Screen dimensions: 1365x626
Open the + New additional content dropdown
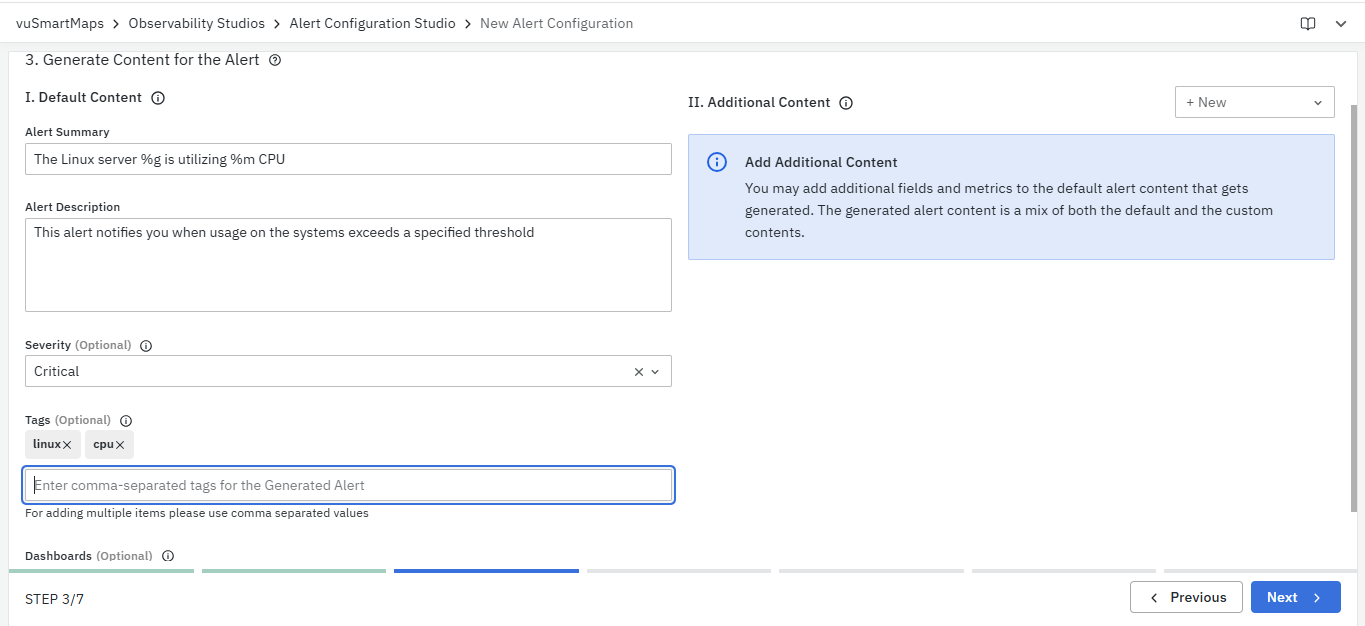[1254, 102]
